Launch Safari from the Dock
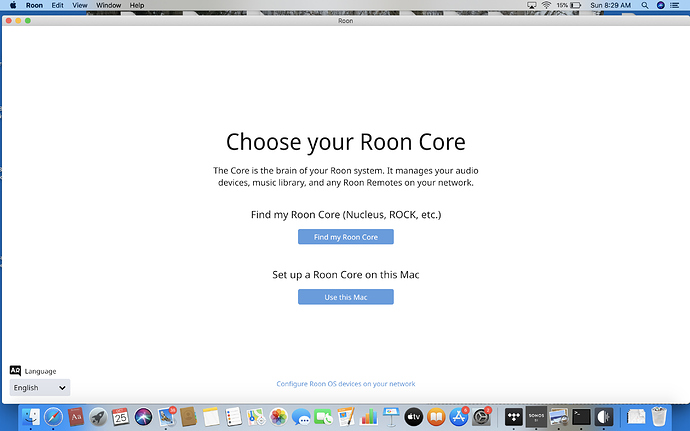Image resolution: width=690 pixels, height=431 pixels. pyautogui.click(x=53, y=416)
